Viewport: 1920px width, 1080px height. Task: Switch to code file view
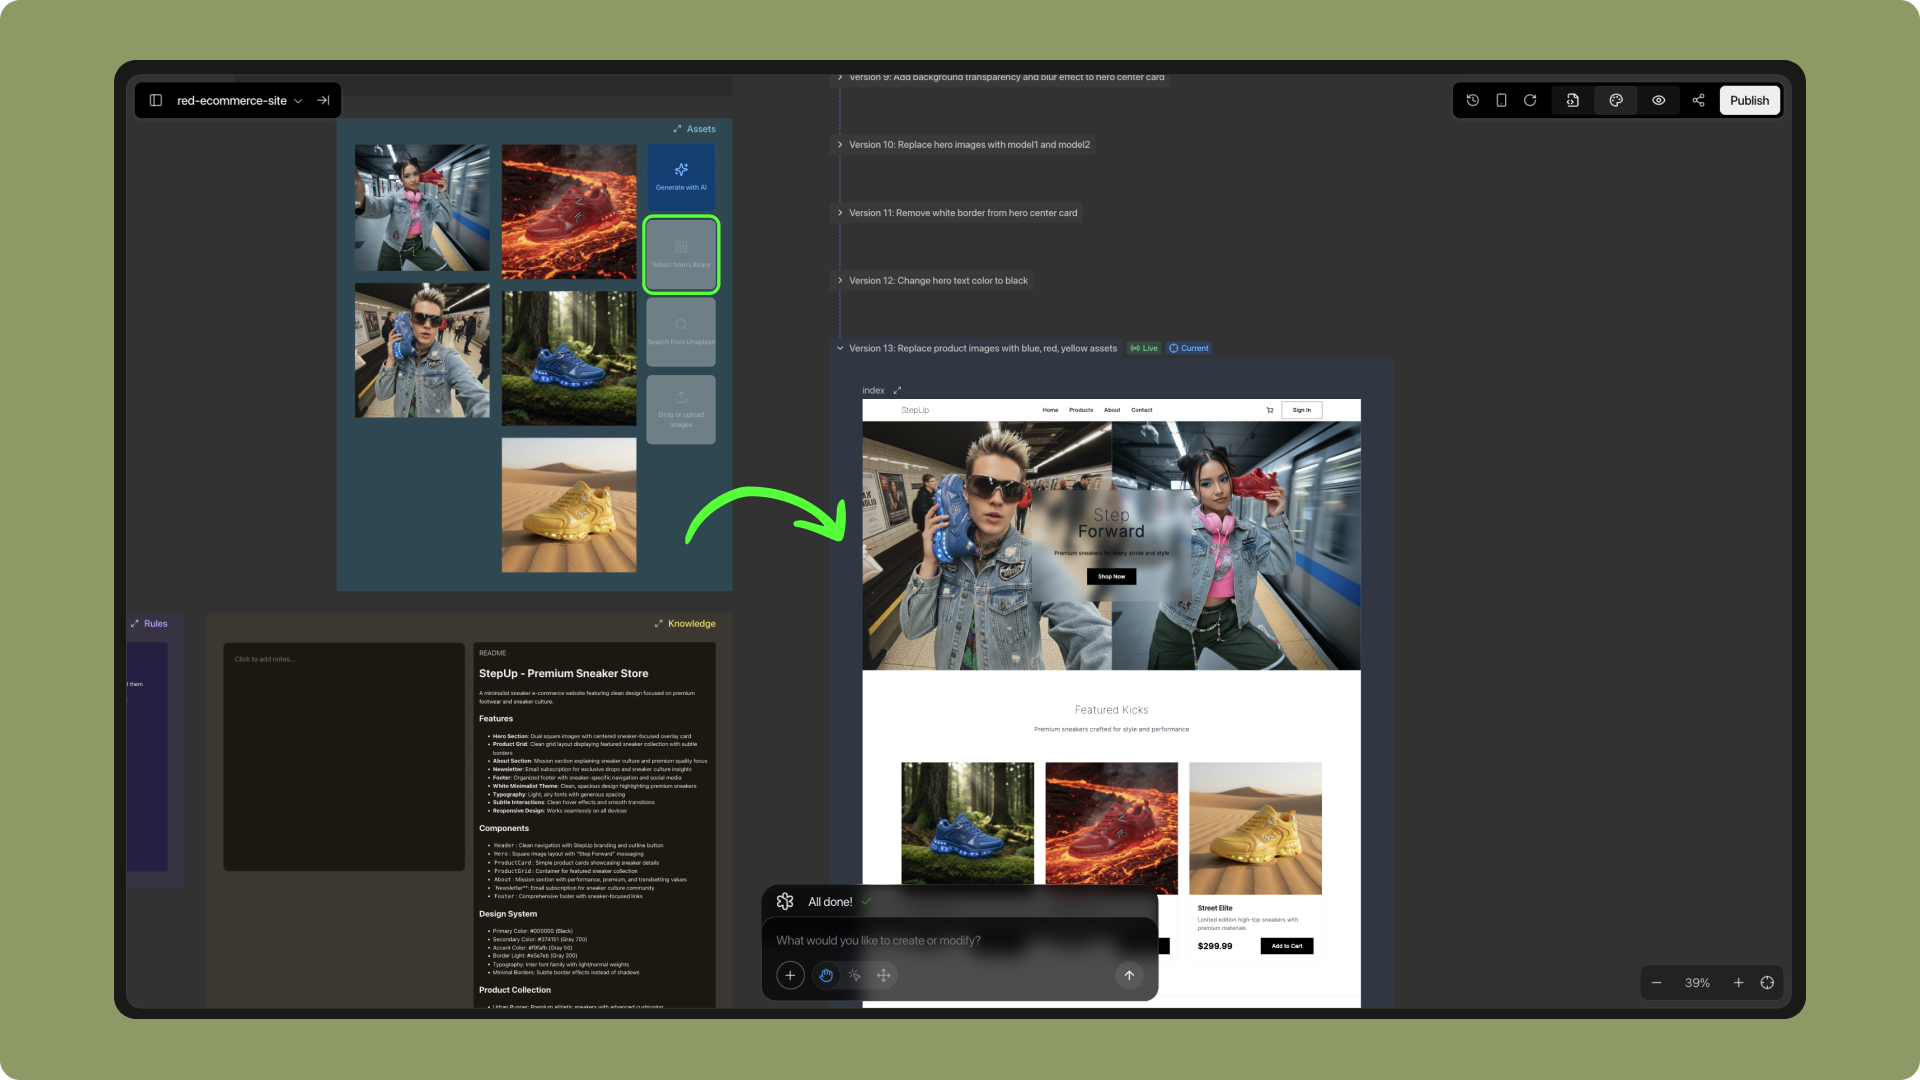pos(1572,100)
